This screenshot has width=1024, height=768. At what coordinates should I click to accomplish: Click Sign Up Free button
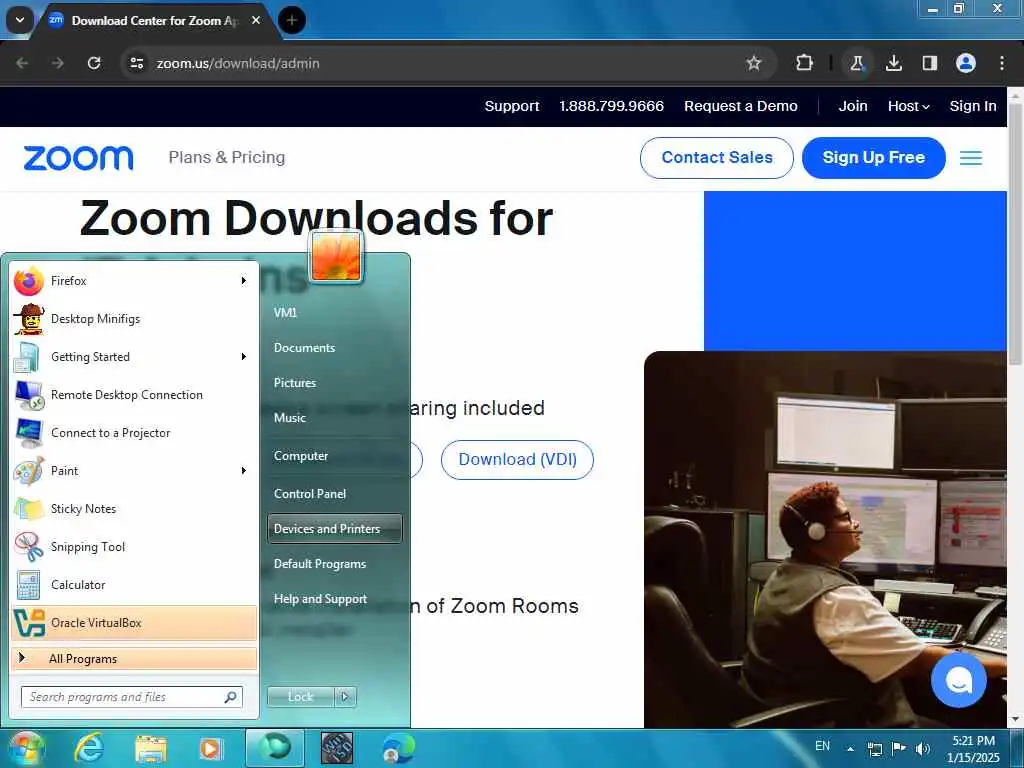click(873, 157)
